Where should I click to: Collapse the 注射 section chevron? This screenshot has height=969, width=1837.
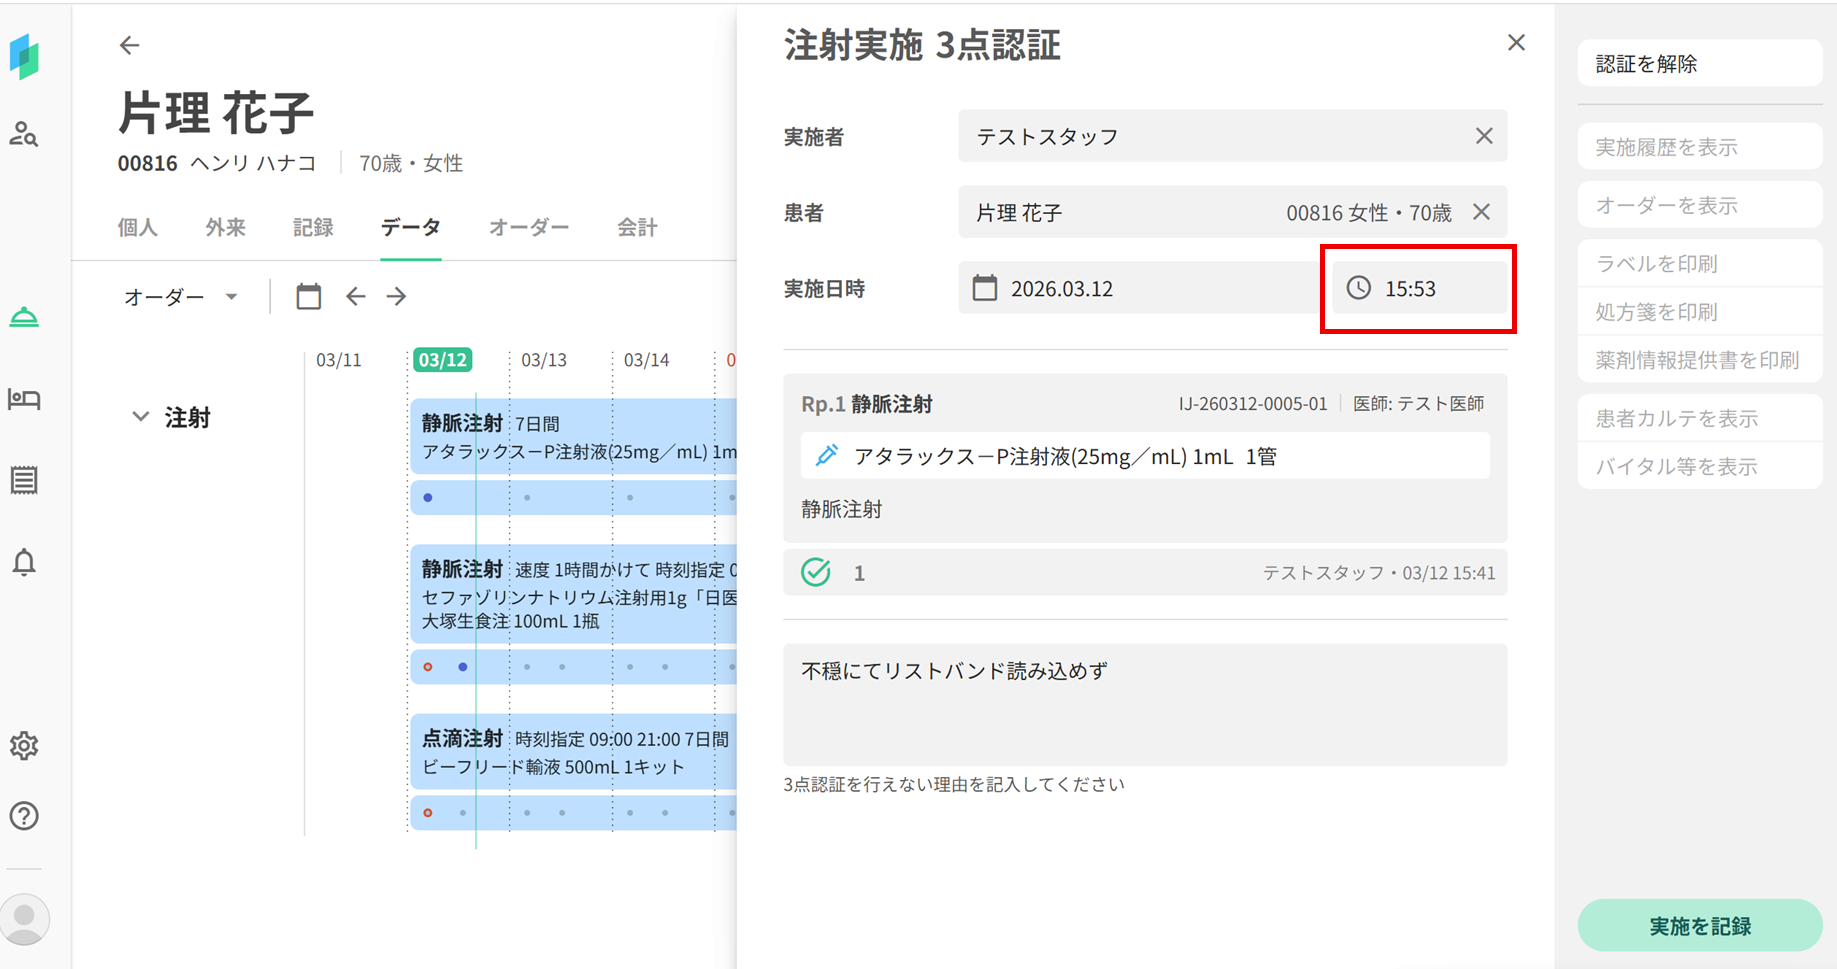pos(141,417)
